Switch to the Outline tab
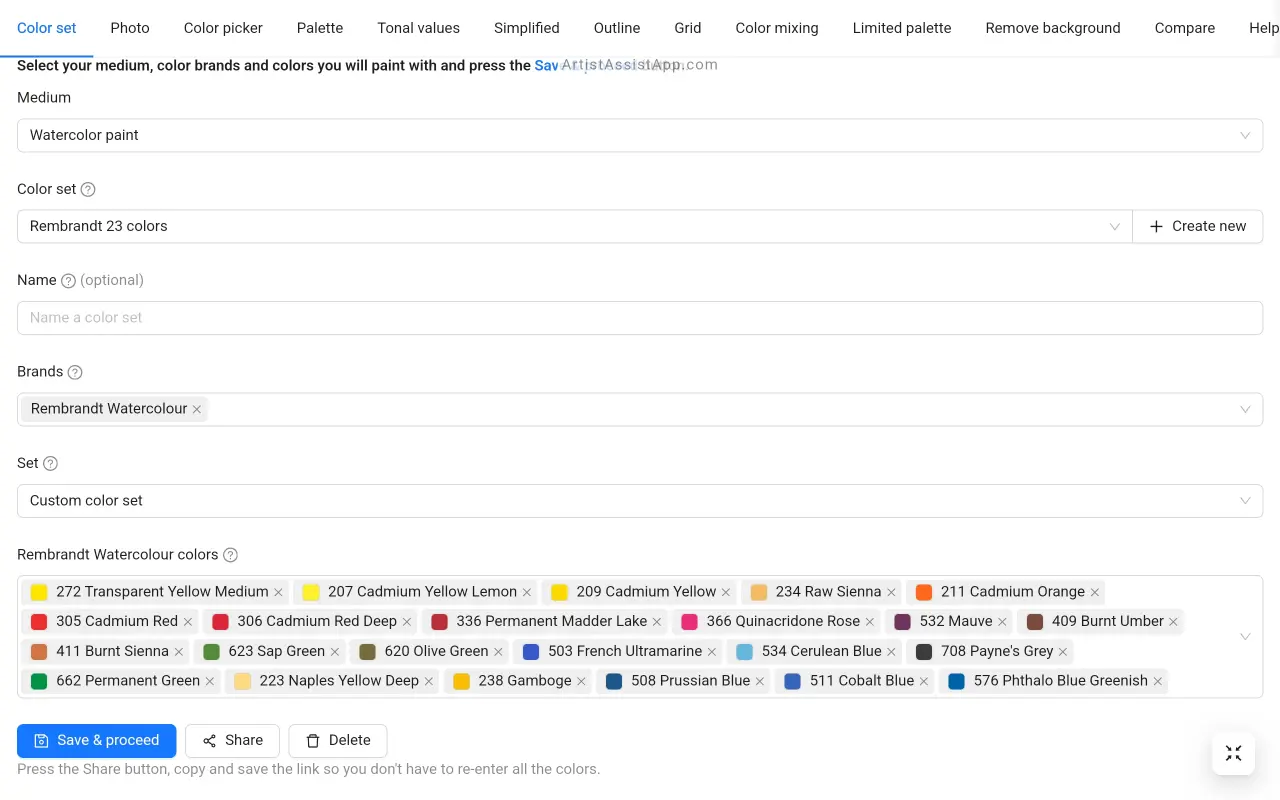The image size is (1280, 800). [617, 28]
